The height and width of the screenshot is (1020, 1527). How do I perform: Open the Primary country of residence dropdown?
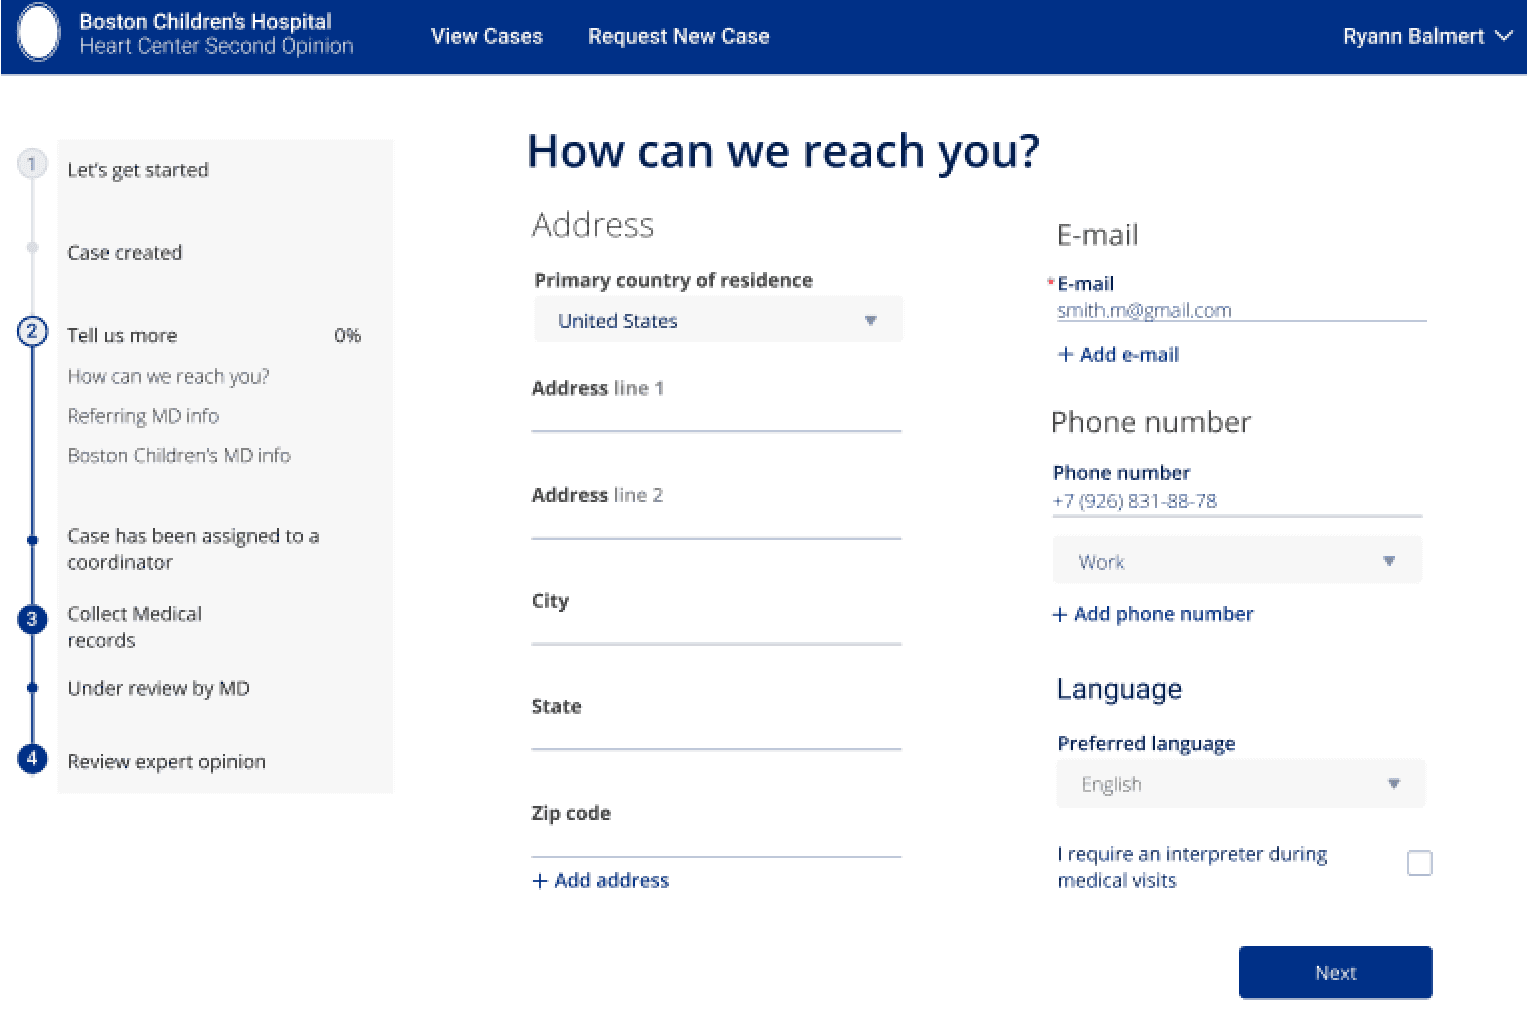tap(718, 320)
